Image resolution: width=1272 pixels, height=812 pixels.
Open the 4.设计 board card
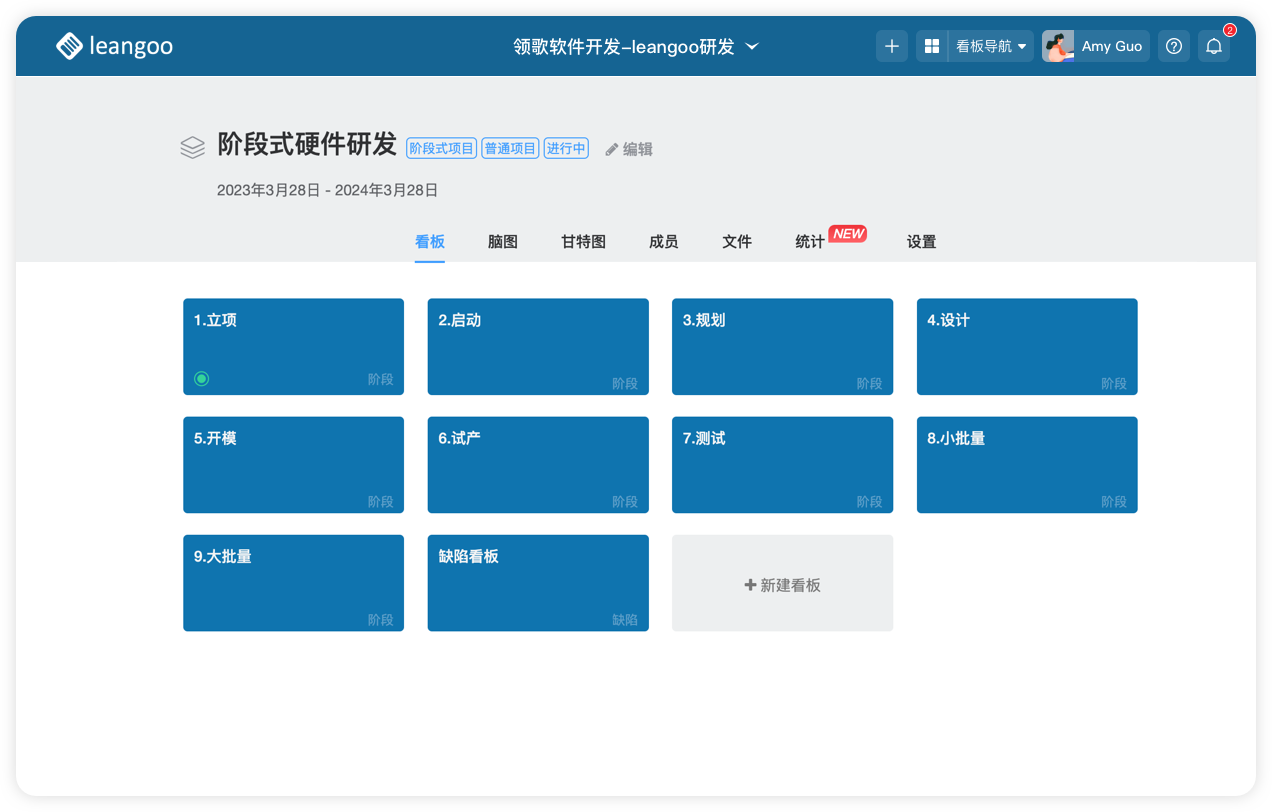[x=1027, y=346]
